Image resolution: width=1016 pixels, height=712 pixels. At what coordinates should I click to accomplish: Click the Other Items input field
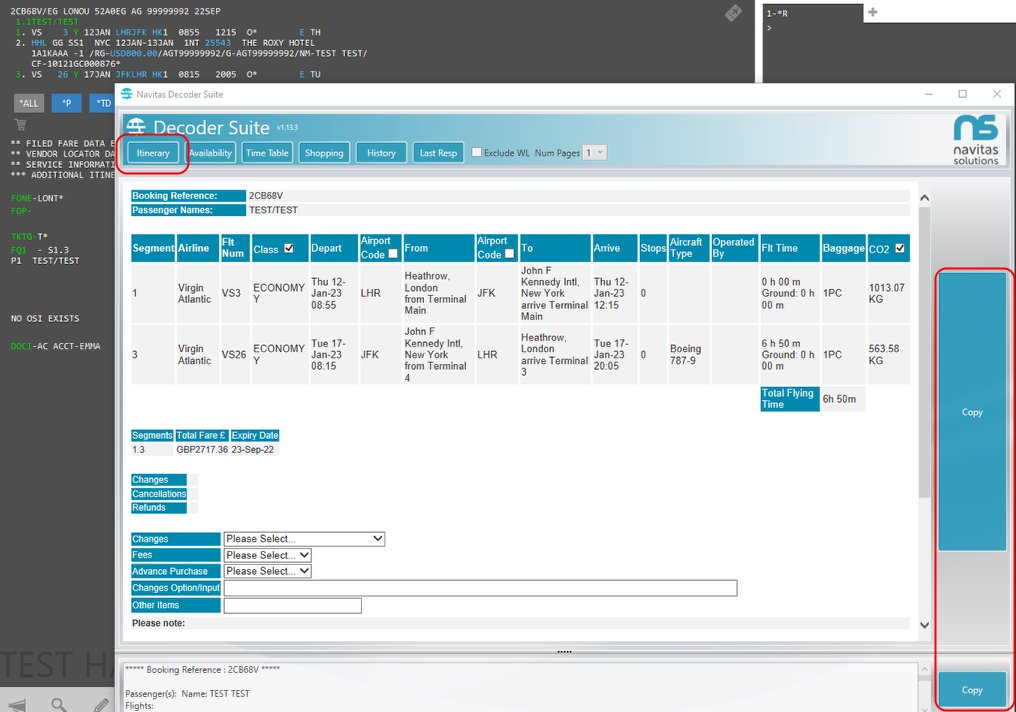292,605
